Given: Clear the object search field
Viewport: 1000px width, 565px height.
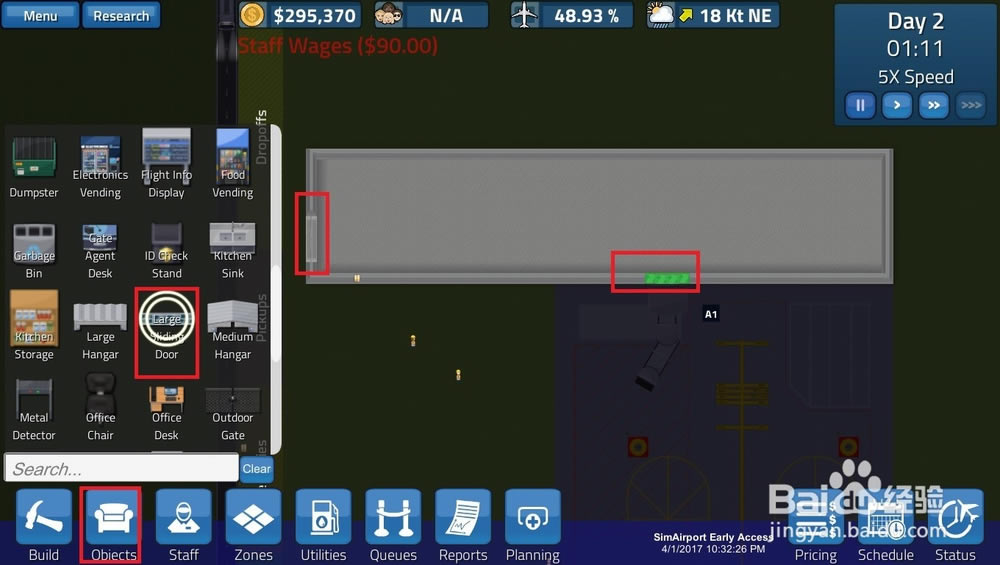Looking at the screenshot, I should 256,468.
